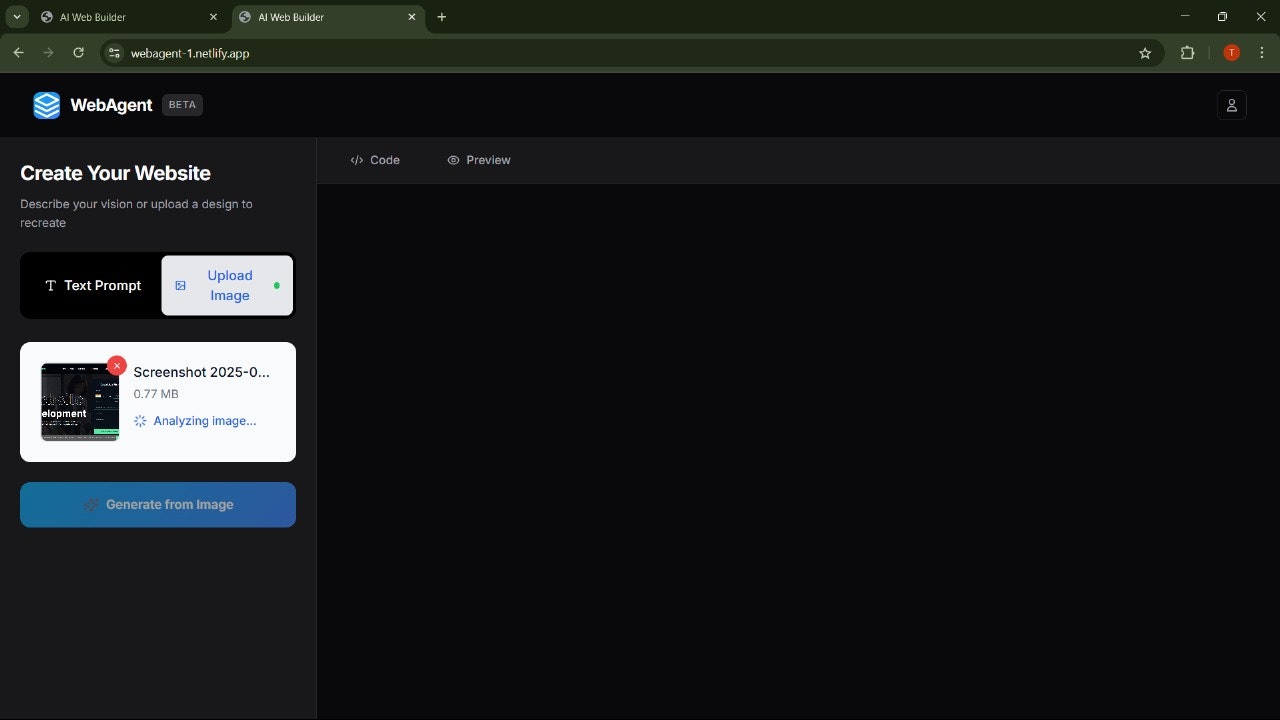
Task: Open the user account icon top right
Action: (x=1231, y=105)
